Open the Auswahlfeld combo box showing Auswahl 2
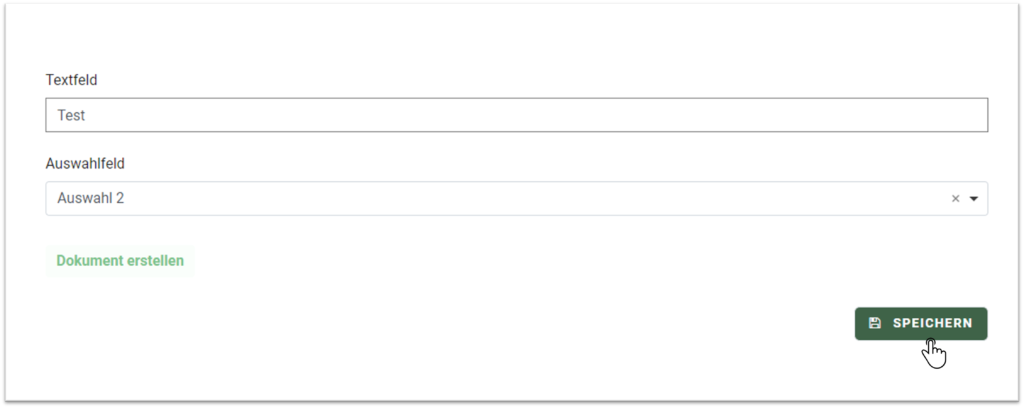This screenshot has width=1024, height=408. point(517,198)
